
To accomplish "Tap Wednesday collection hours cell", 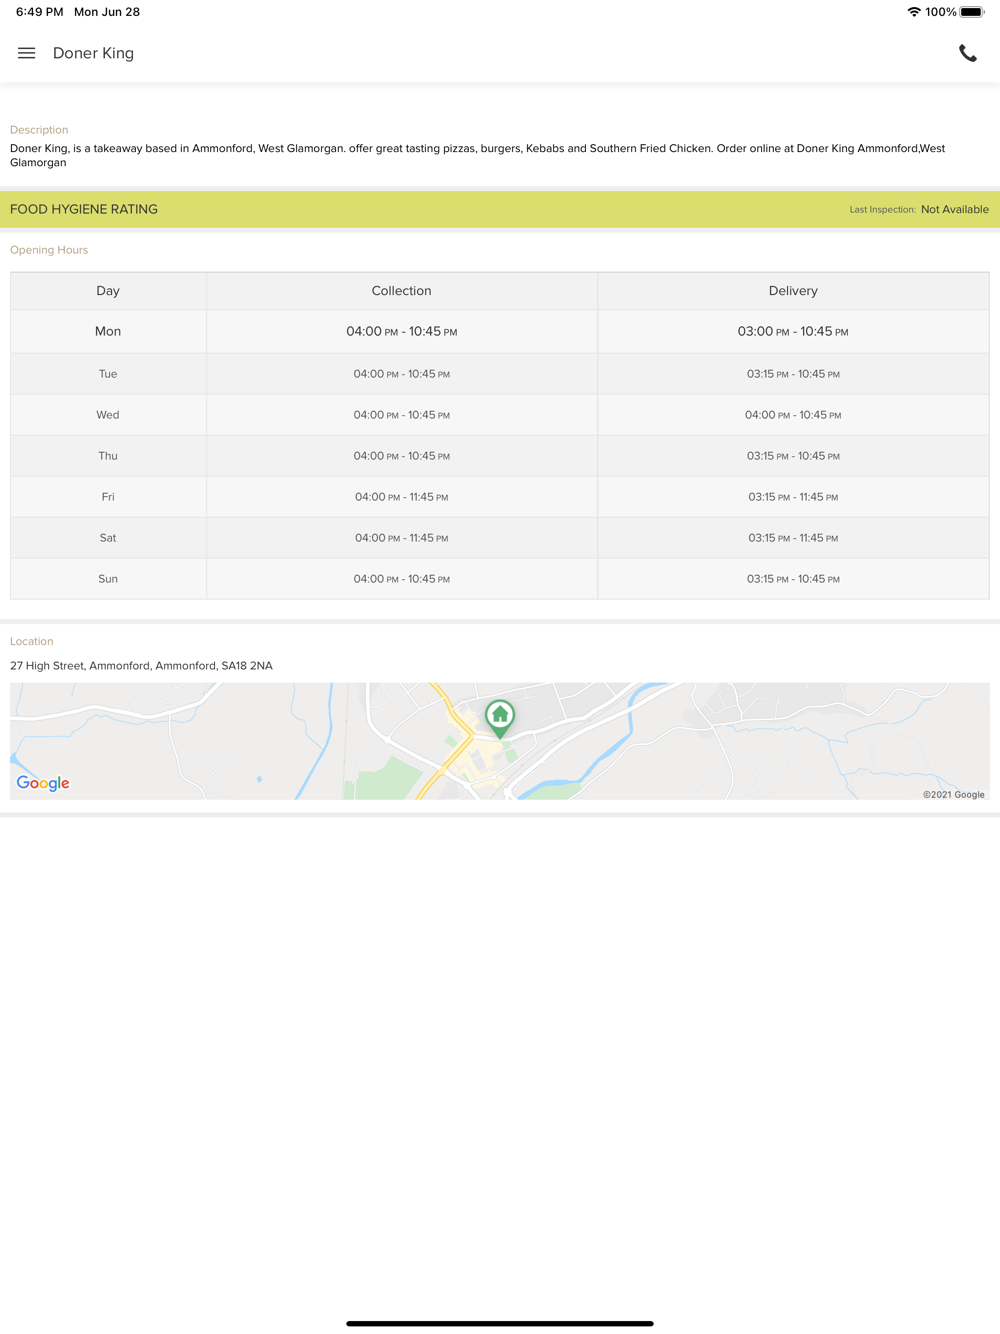I will tap(402, 415).
